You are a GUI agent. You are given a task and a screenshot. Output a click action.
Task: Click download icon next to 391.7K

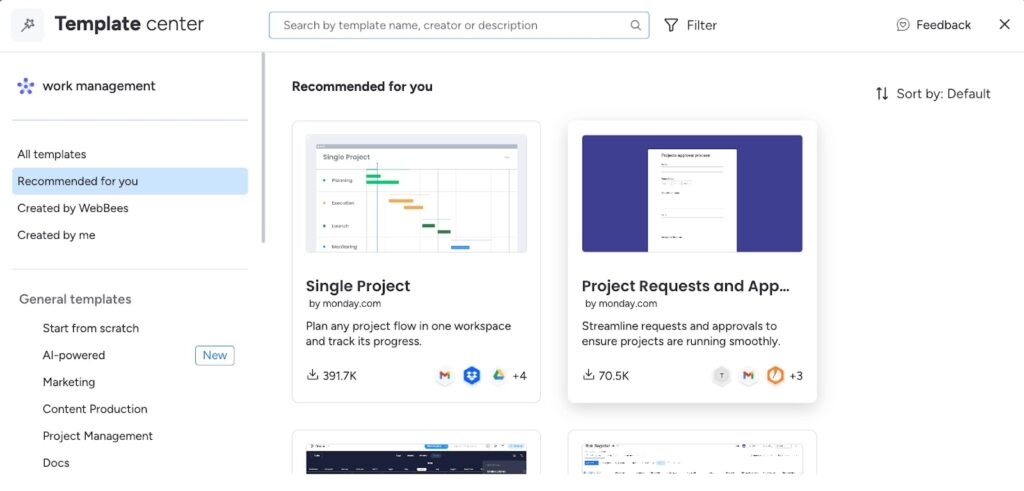(312, 375)
